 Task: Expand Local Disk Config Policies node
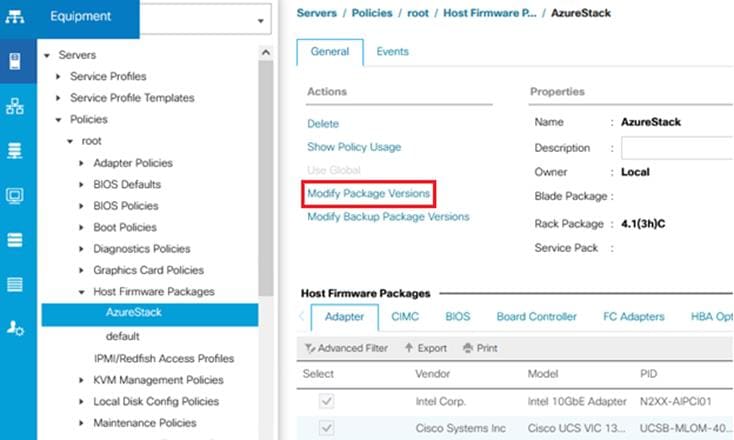point(81,402)
